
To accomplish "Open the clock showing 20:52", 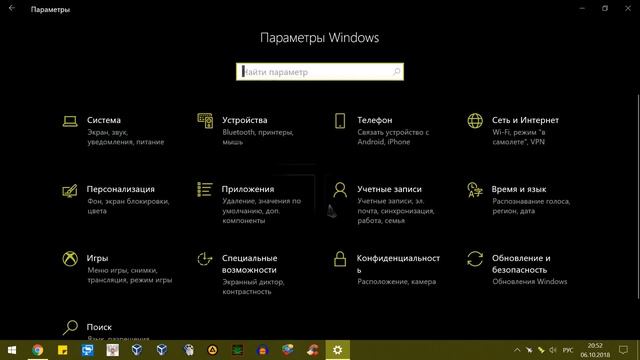I will coord(595,350).
